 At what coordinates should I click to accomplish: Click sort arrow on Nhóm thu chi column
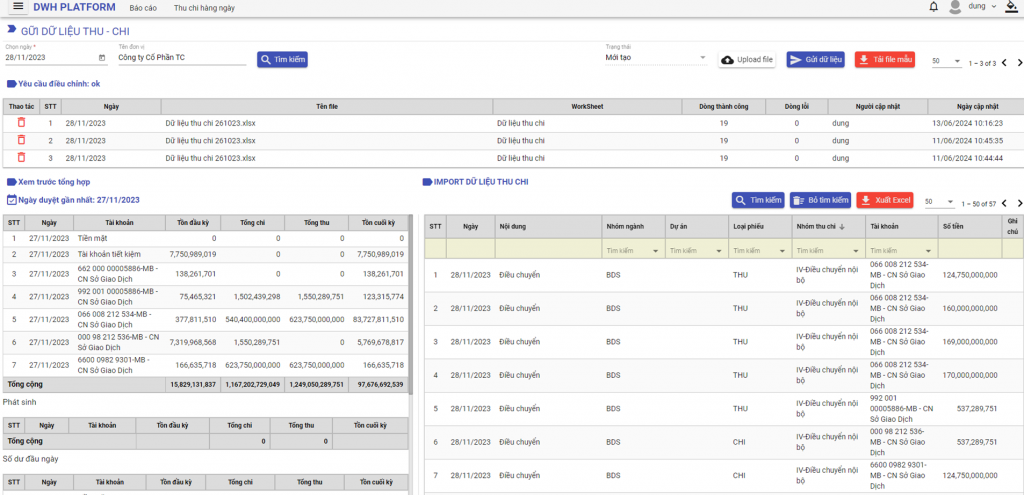[x=841, y=227]
